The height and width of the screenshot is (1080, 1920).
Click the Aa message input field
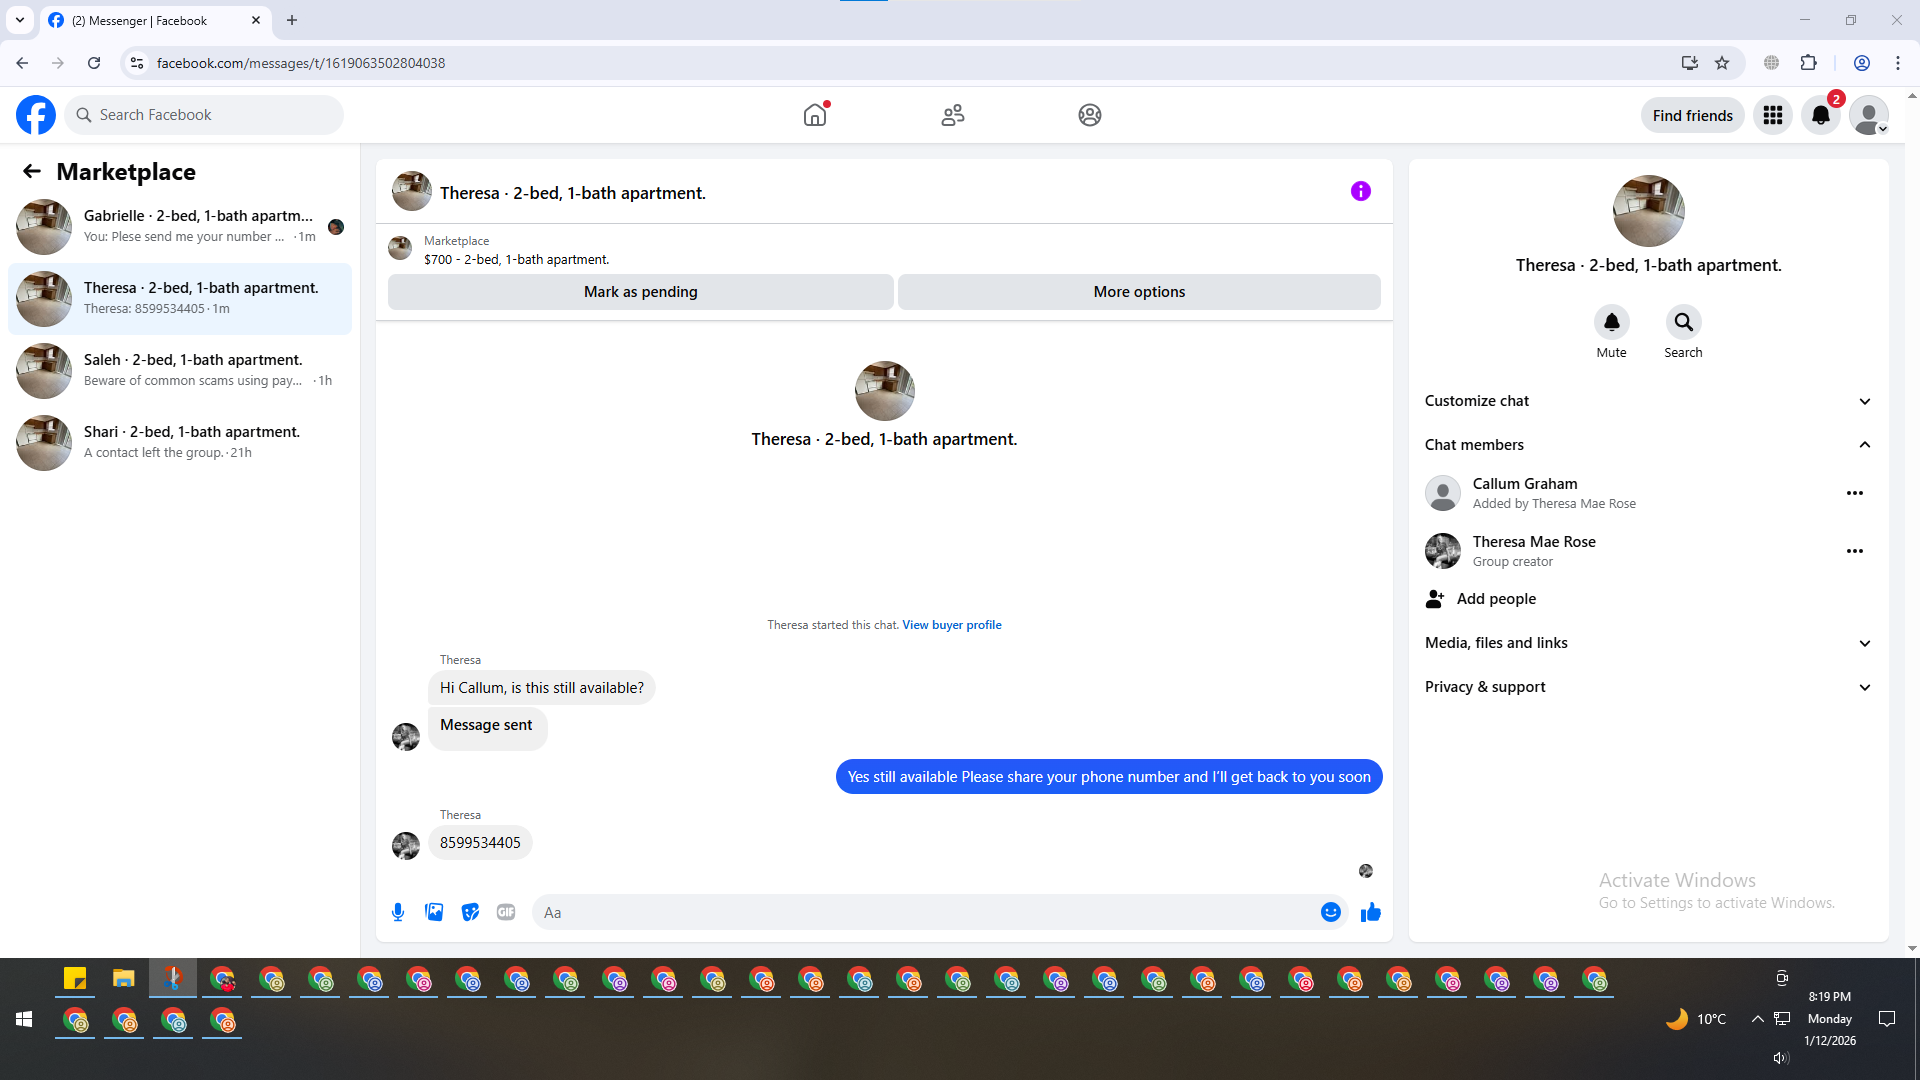920,912
